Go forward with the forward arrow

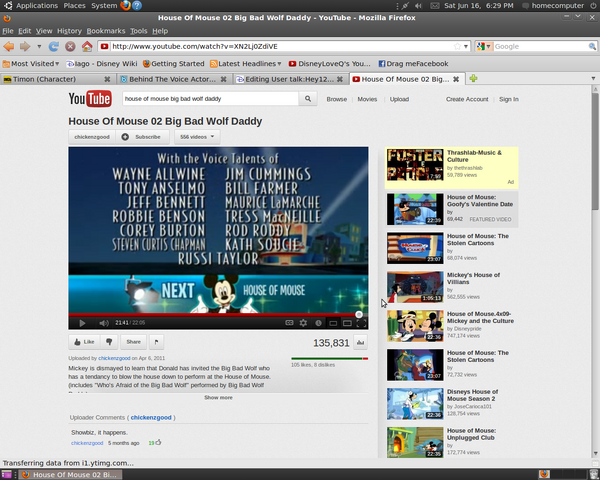coord(25,46)
